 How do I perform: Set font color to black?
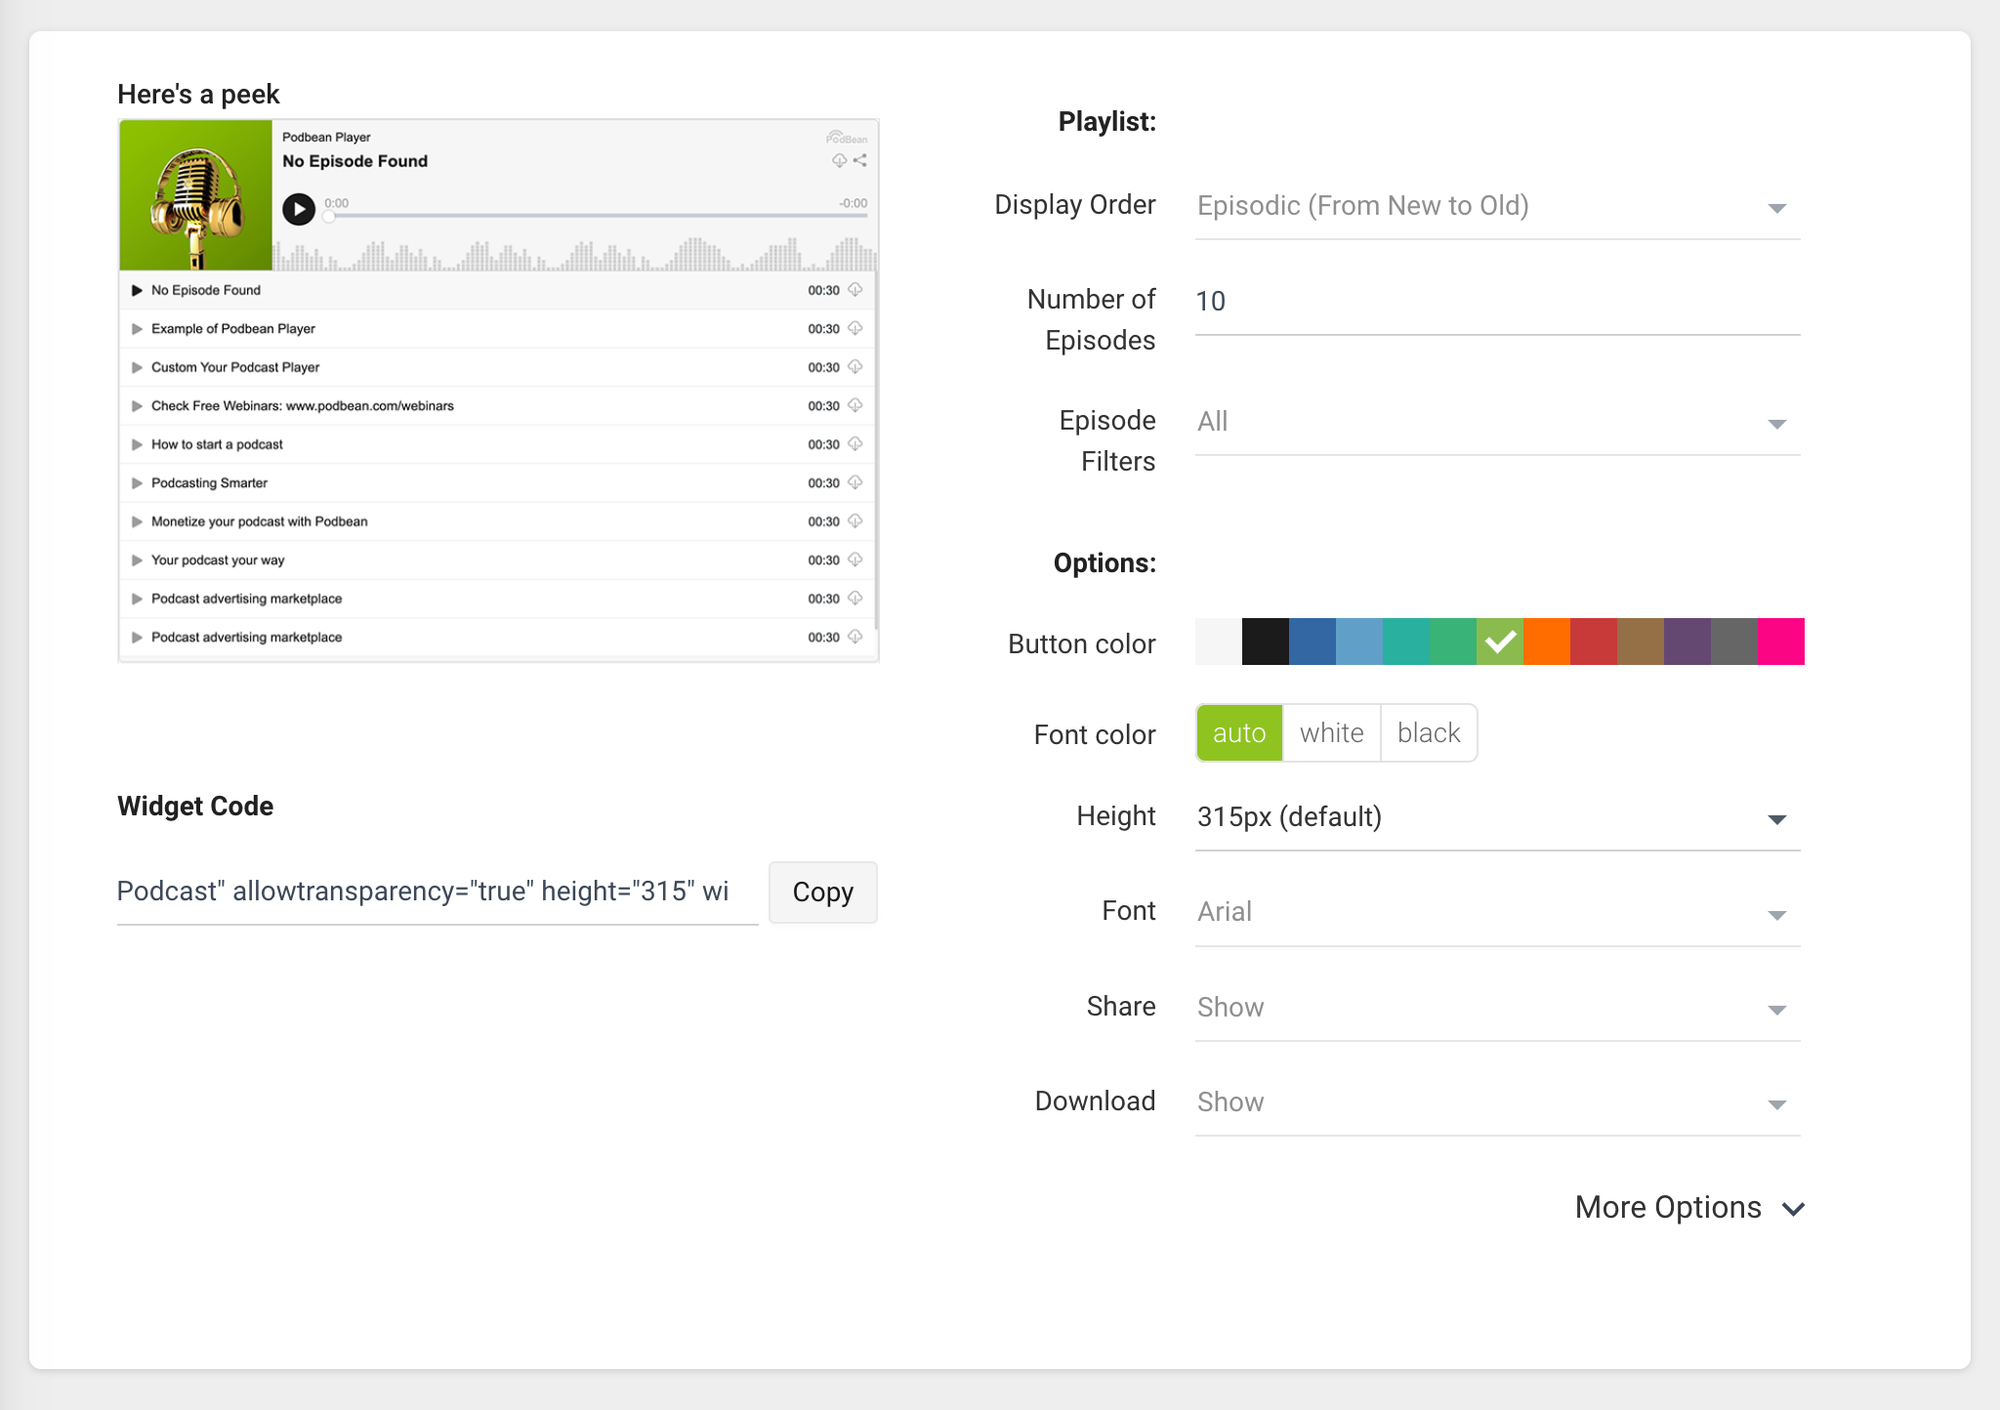1428,732
